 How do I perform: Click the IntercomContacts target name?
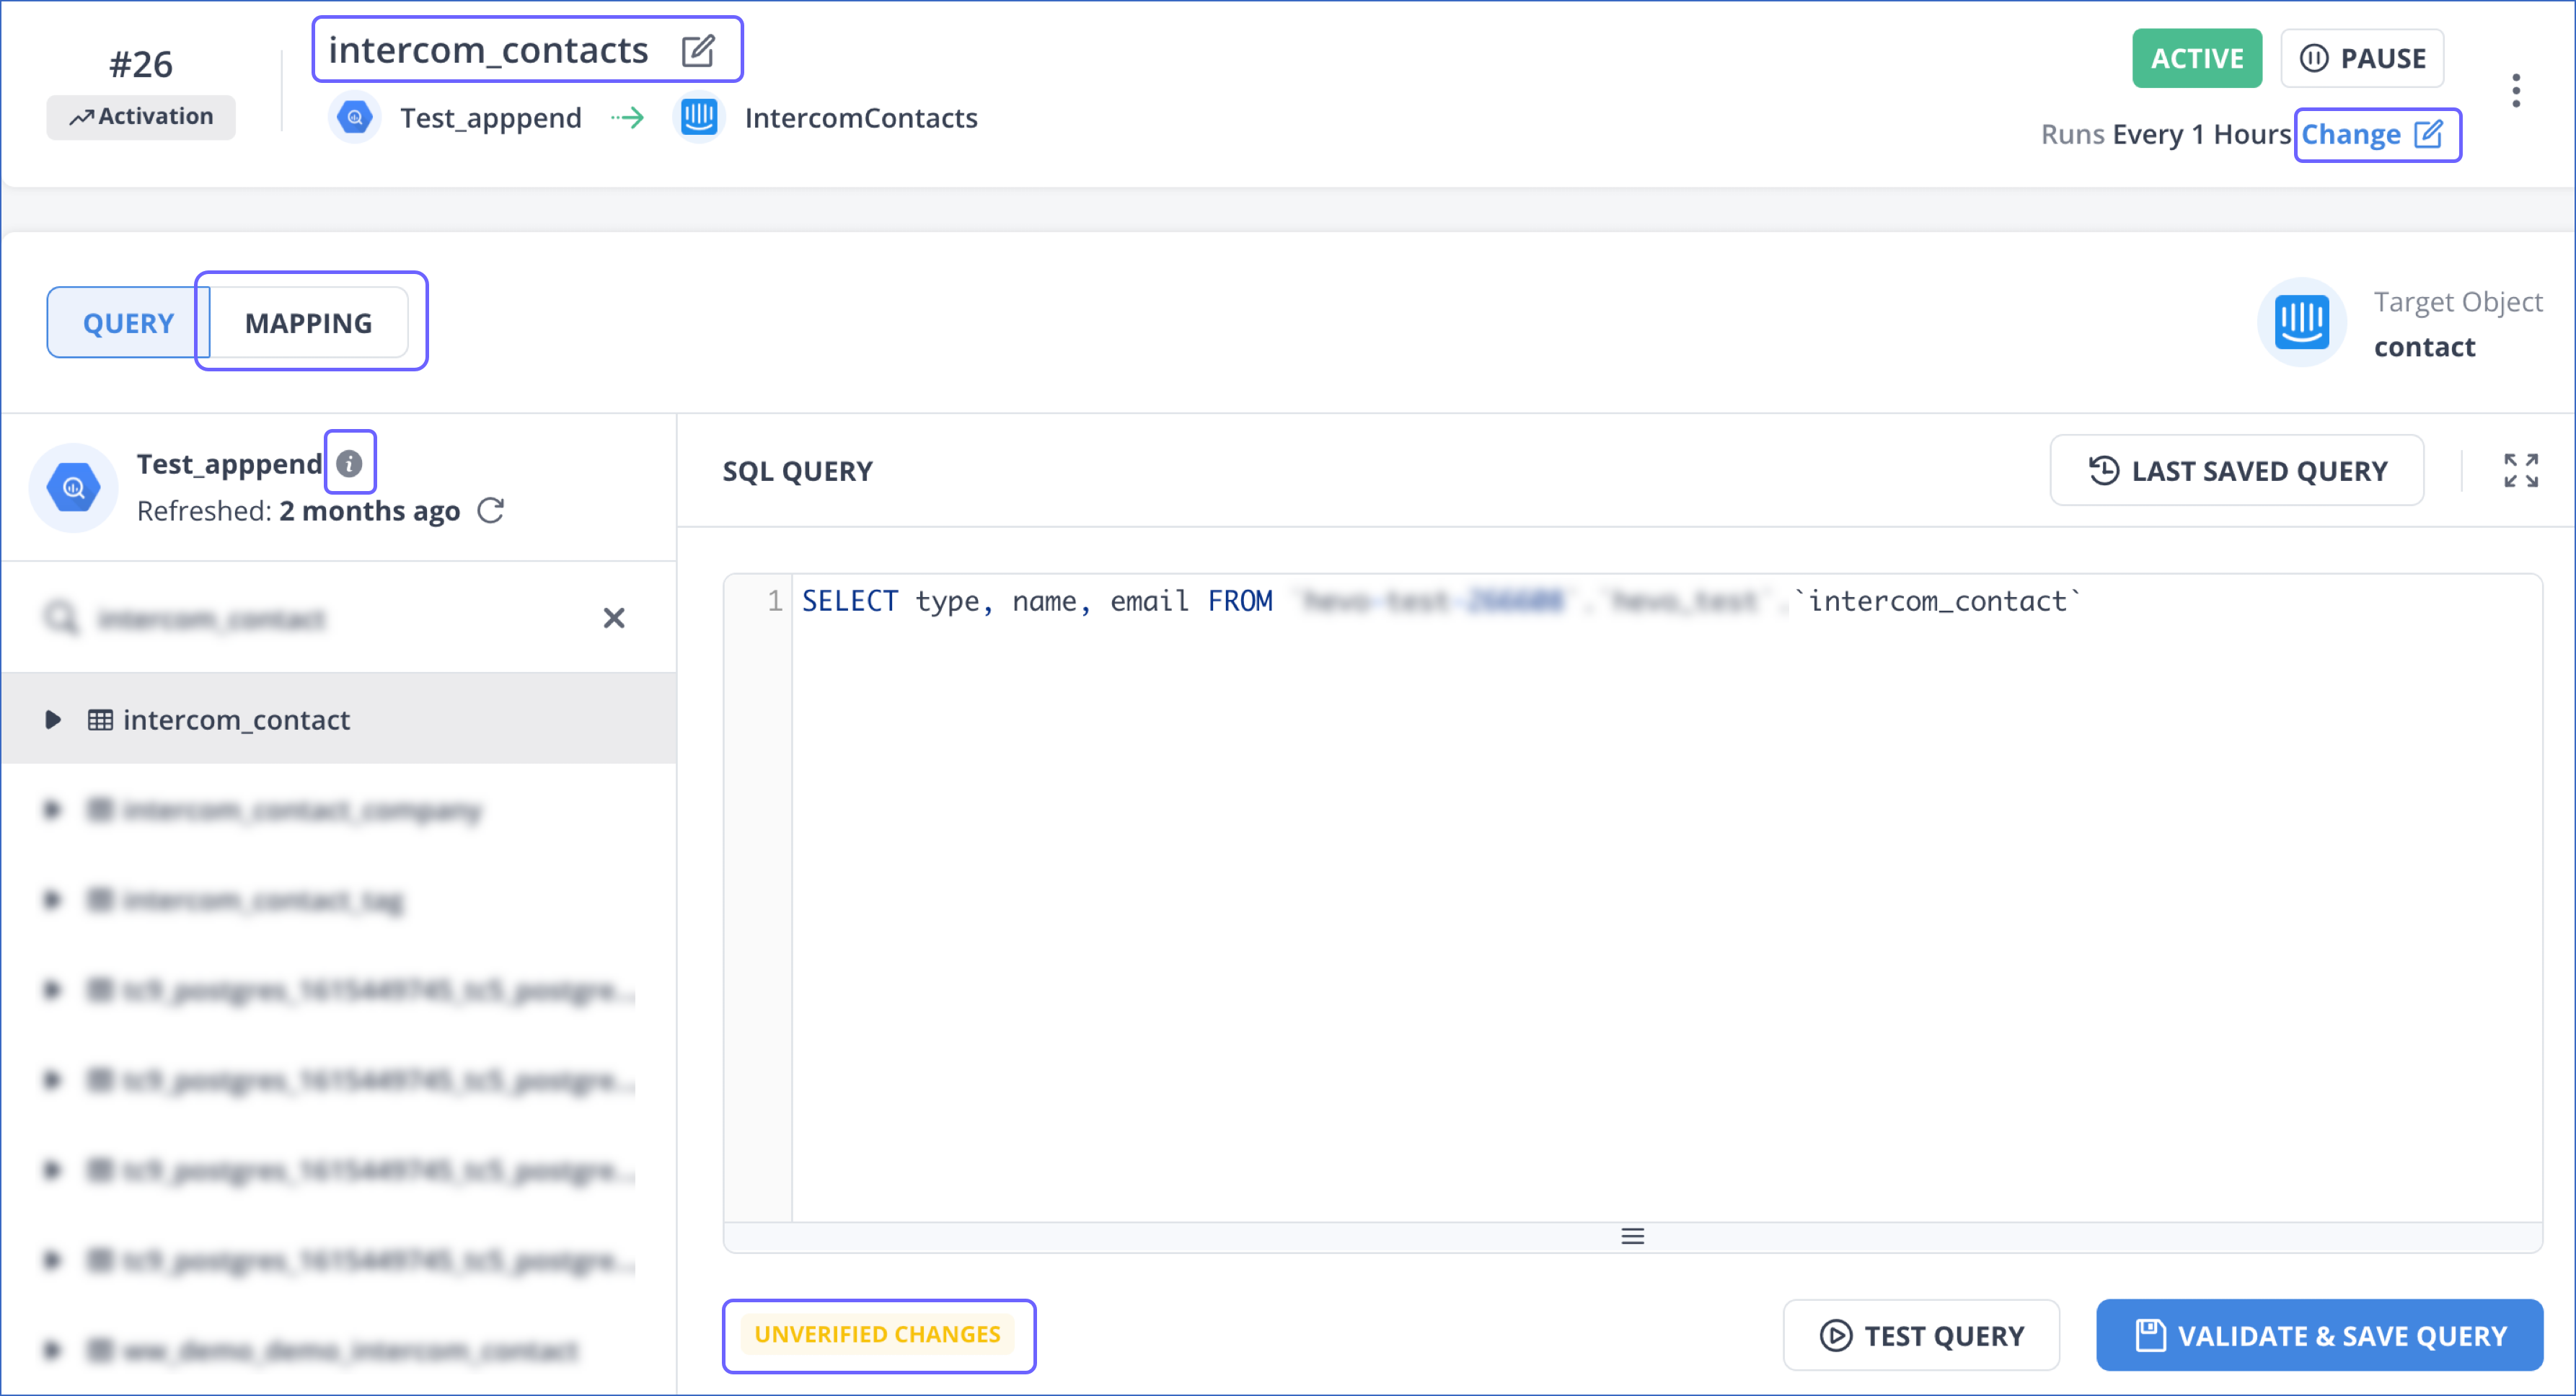pos(860,118)
